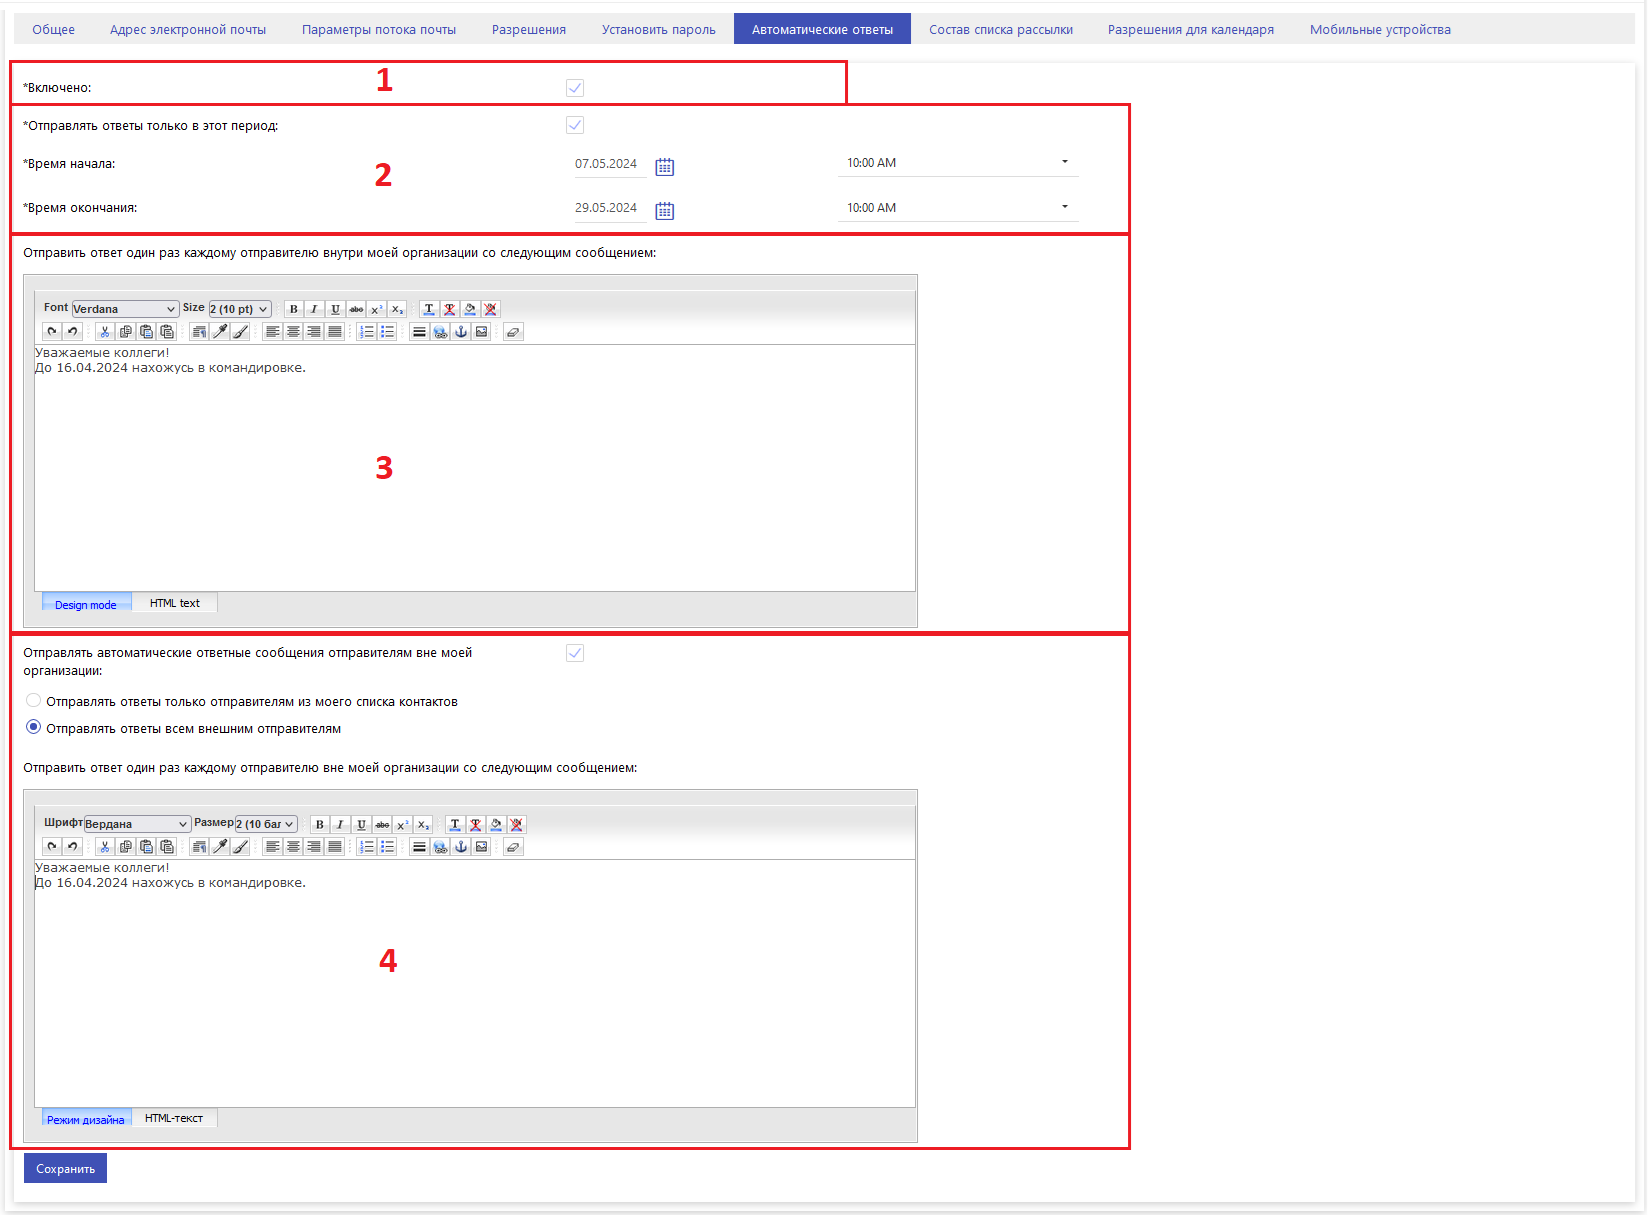Image resolution: width=1652 pixels, height=1215 pixels.
Task: Apply subscript in the lower Шрифт editor
Action: coord(424,824)
